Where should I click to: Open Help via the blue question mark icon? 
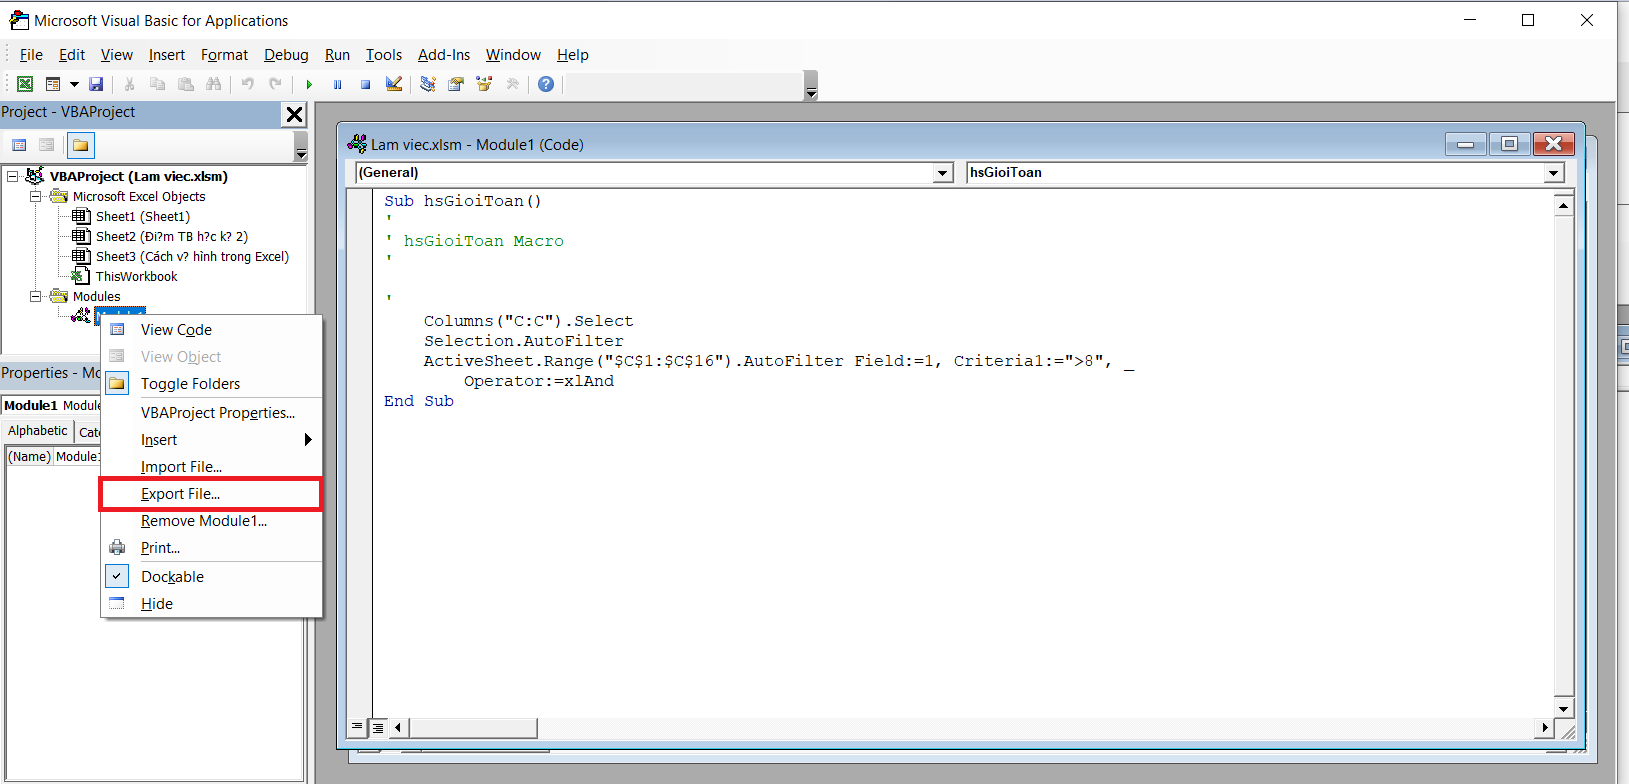tap(546, 84)
